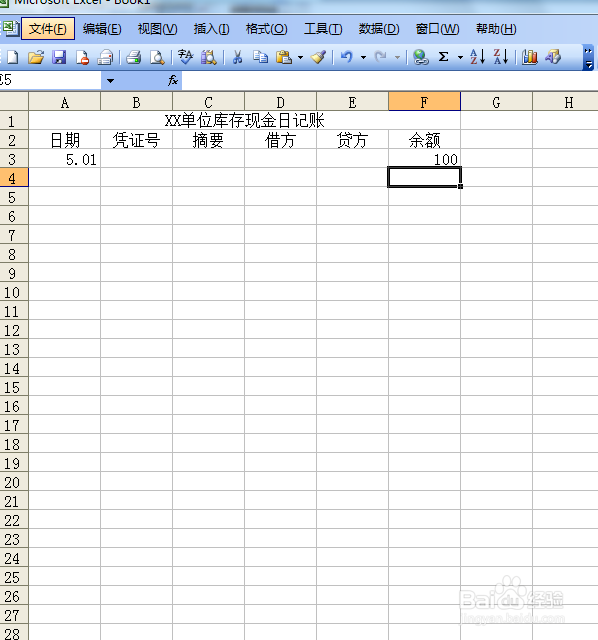Screen dimensions: 598x640
Task: Select row 1 header
Action: (x=14, y=121)
